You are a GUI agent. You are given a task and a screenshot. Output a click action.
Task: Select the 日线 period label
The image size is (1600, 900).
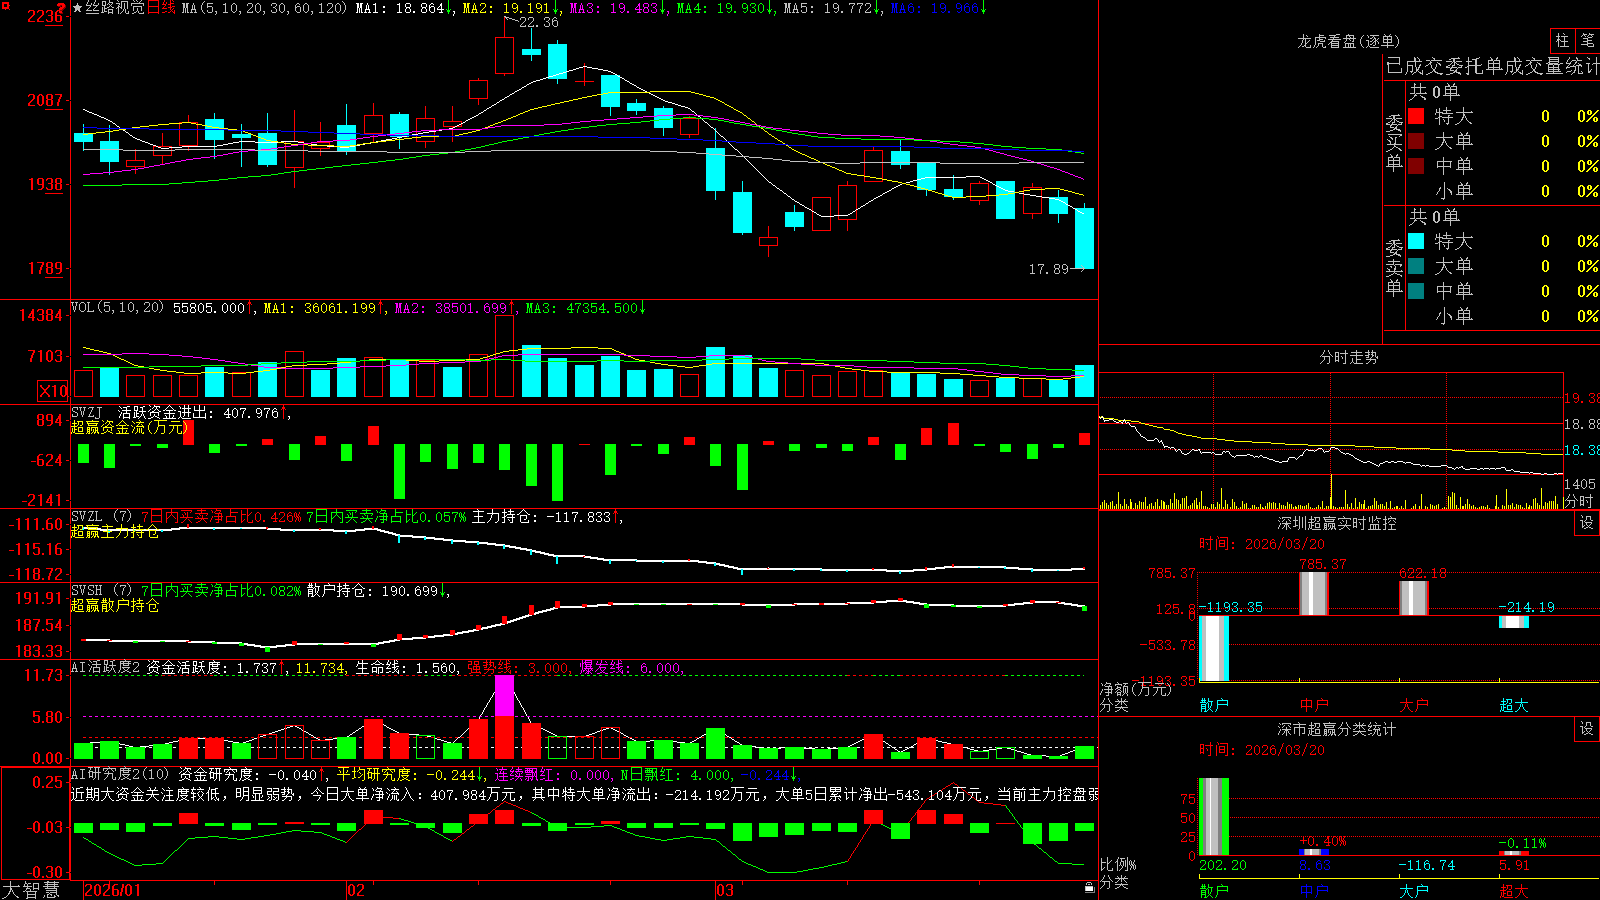click(162, 8)
